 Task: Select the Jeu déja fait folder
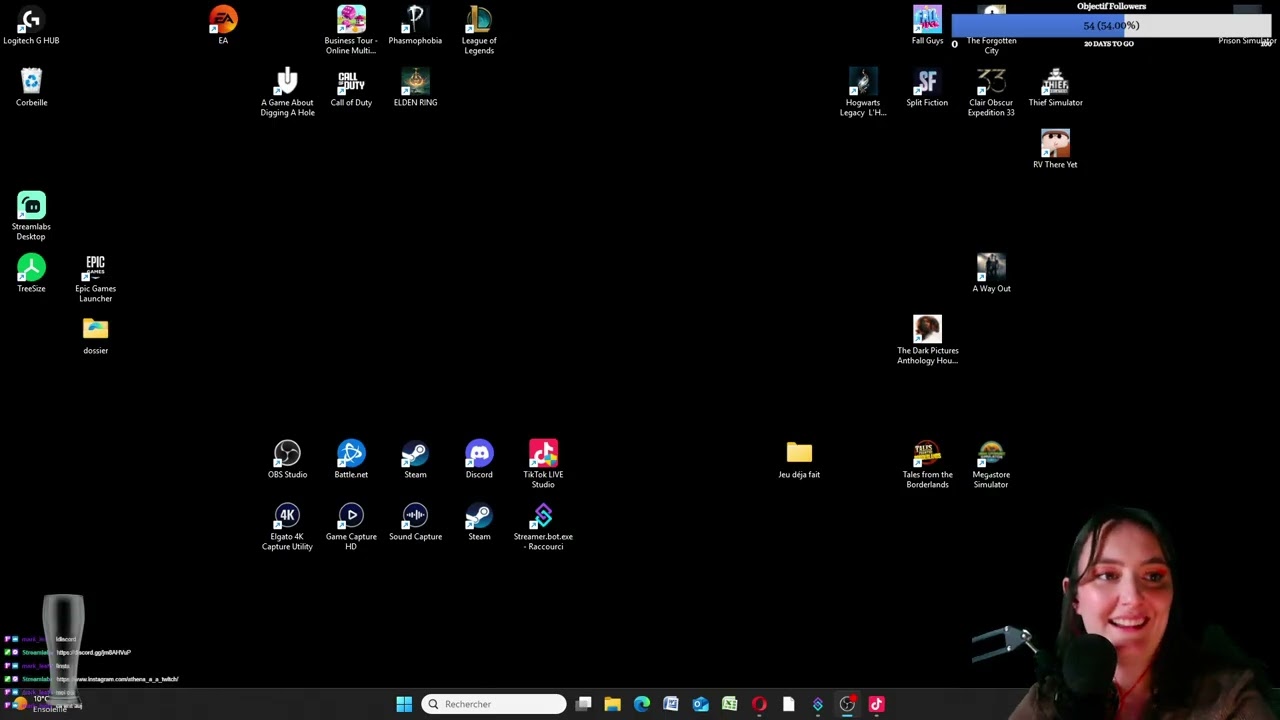(799, 459)
